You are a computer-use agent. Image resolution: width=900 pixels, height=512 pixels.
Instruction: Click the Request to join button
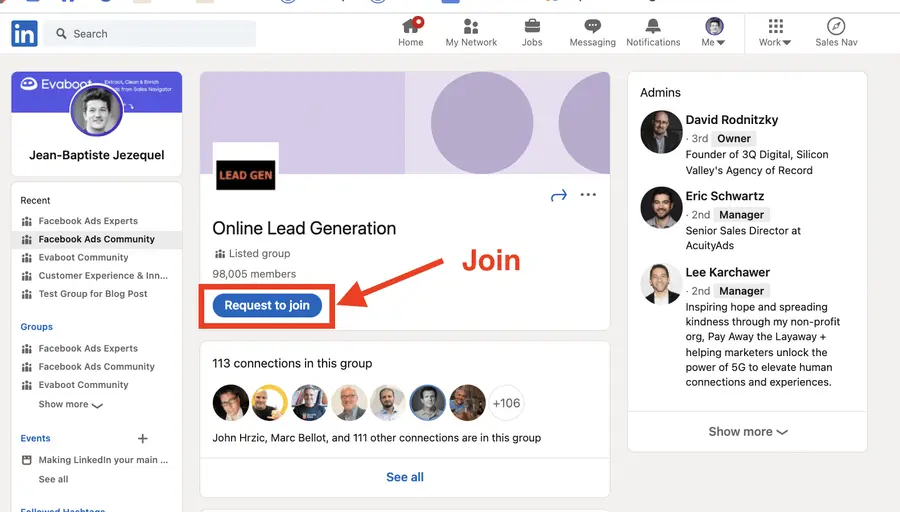click(x=267, y=305)
